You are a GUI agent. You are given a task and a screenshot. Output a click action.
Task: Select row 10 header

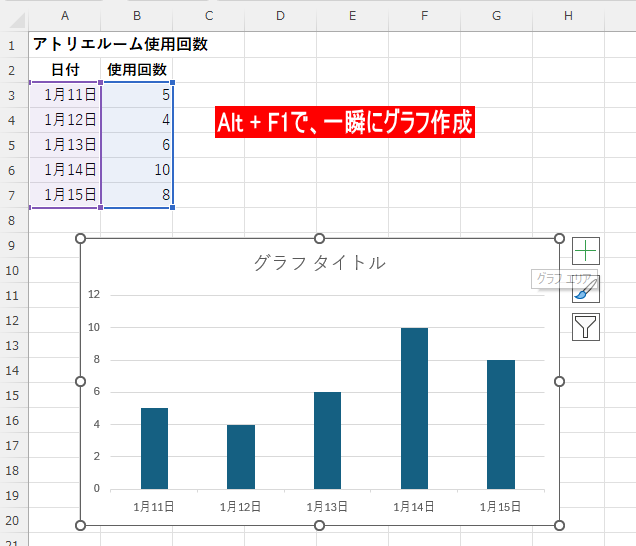12,270
